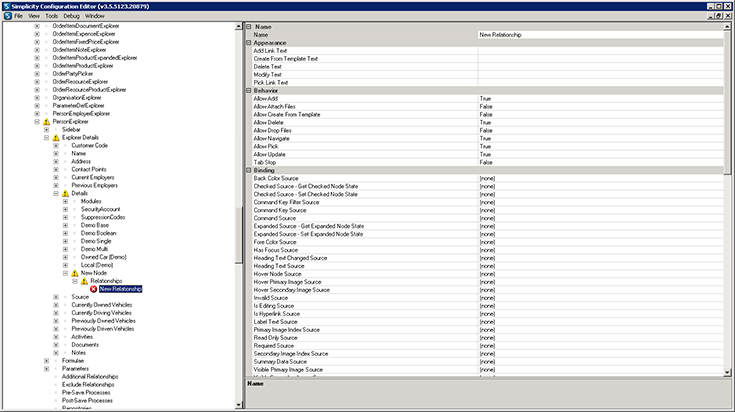Click the Back Color Source value
This screenshot has width=735, height=412.
point(600,178)
